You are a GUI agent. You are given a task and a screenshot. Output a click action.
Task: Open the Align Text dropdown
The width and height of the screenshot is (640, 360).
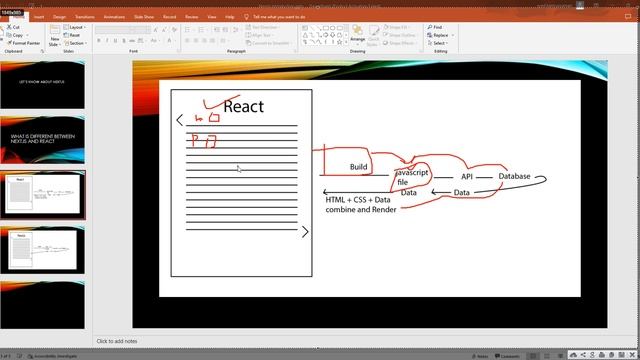(259, 35)
